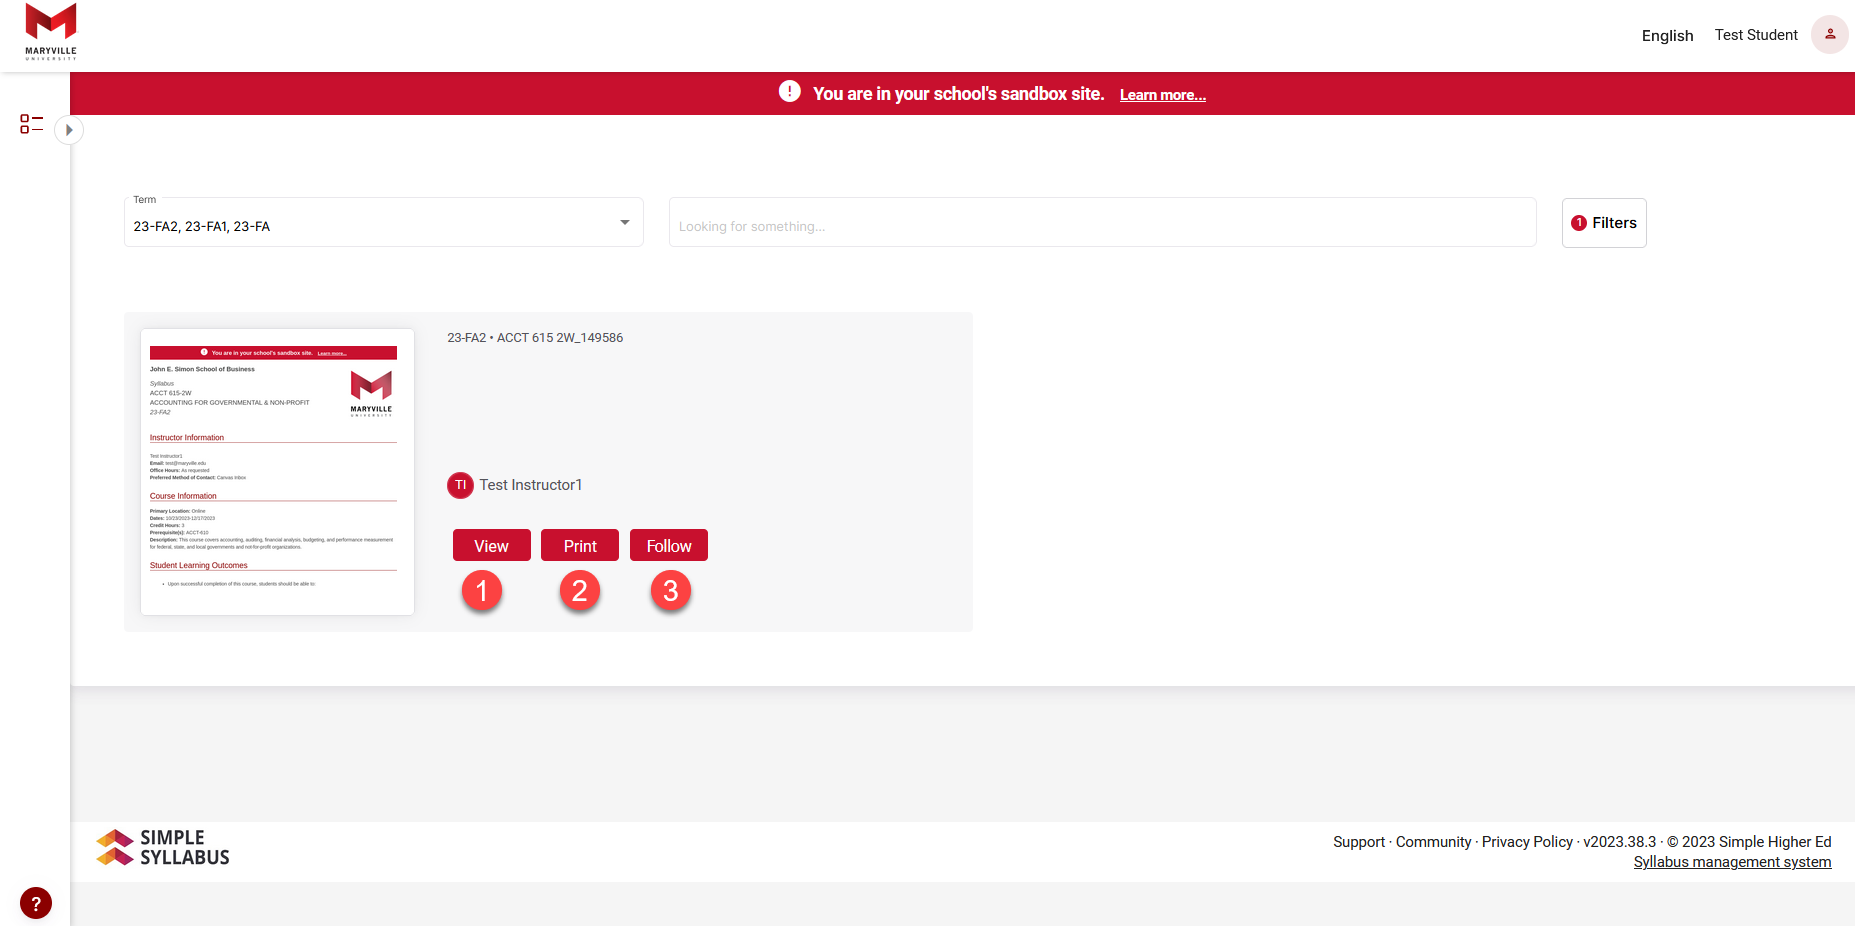Open the sidebar list menu icon
The width and height of the screenshot is (1855, 926).
pyautogui.click(x=32, y=124)
